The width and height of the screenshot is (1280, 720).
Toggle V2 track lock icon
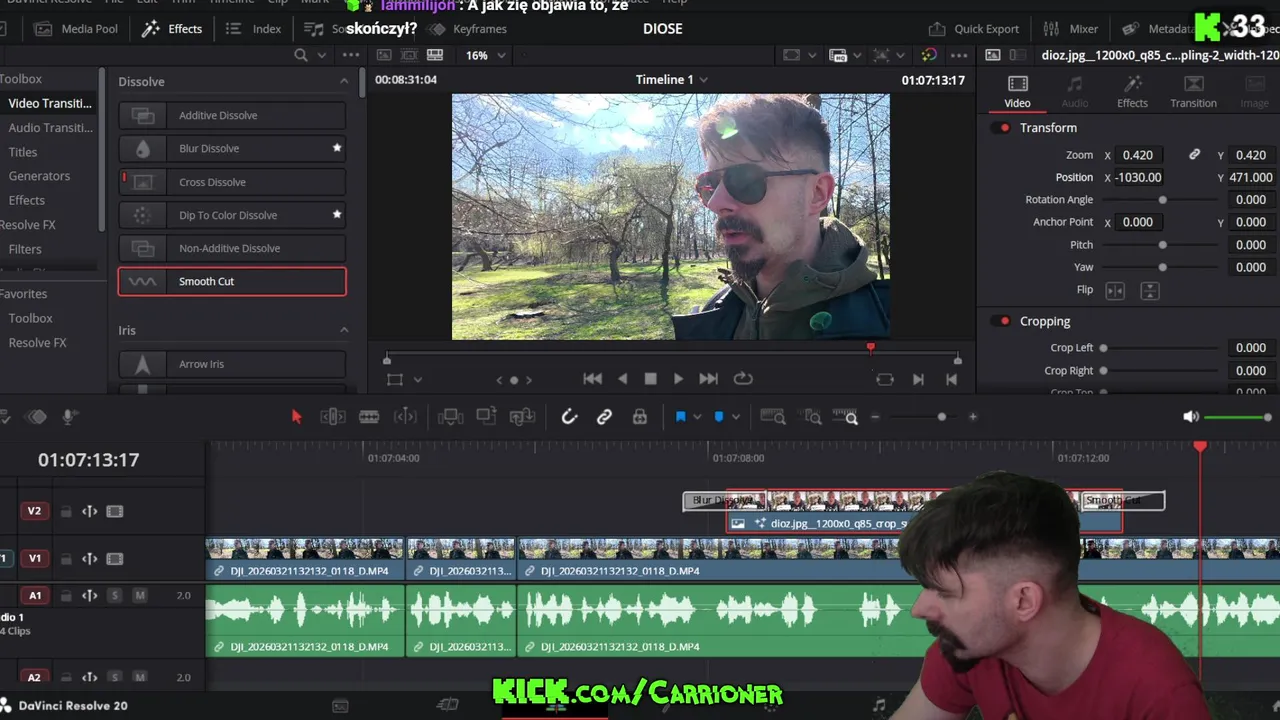pos(66,511)
